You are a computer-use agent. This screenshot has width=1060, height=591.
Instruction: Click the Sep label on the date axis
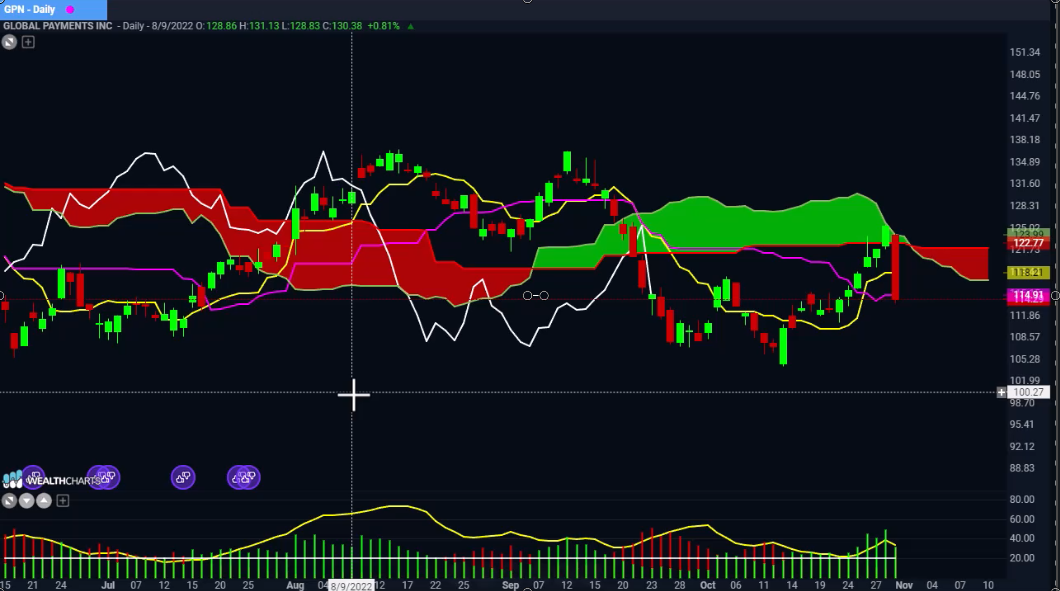tap(510, 585)
